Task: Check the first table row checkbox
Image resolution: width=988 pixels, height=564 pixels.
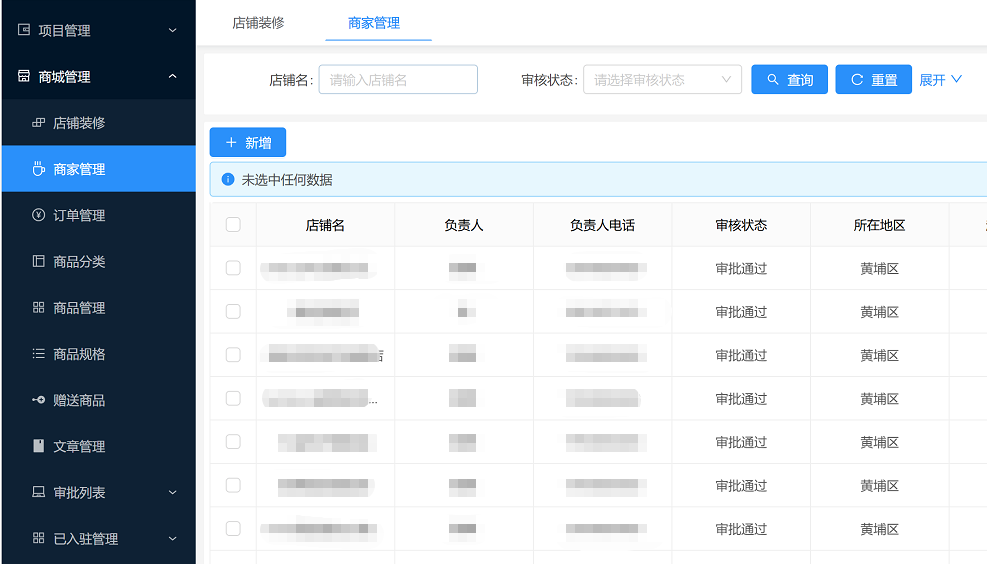Action: pos(233,268)
